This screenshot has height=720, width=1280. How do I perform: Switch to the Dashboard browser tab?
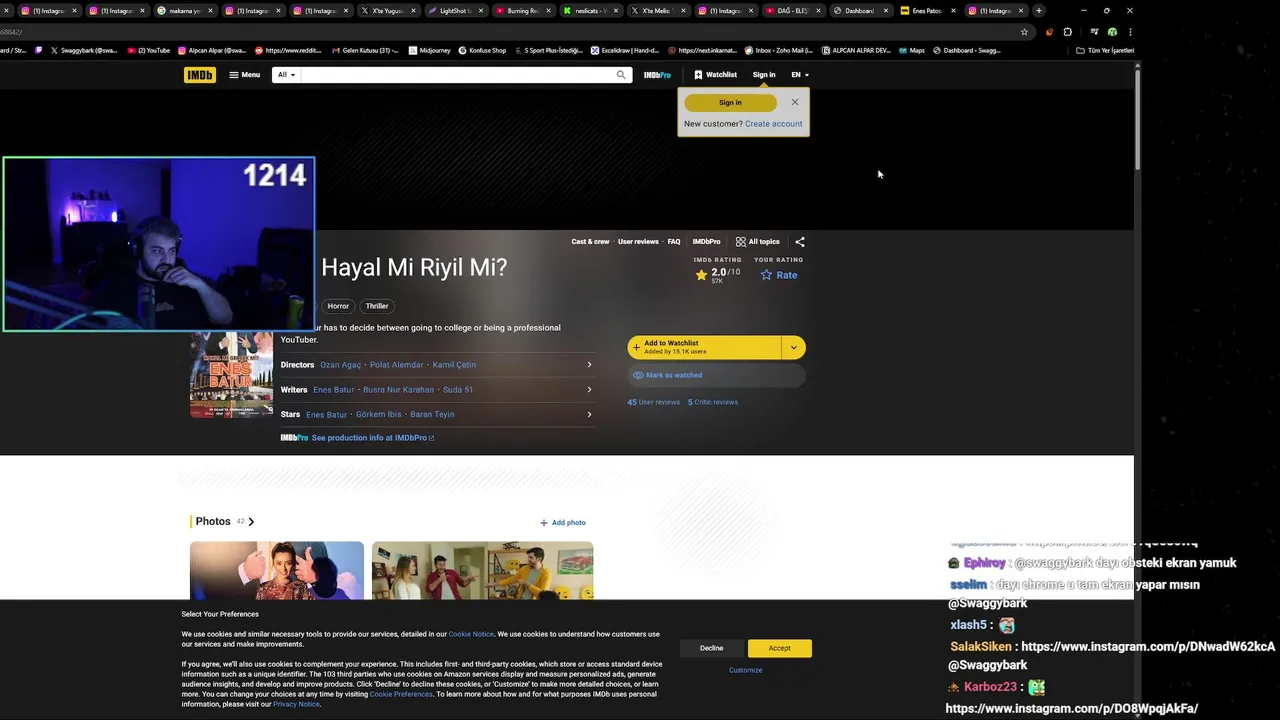coord(860,11)
